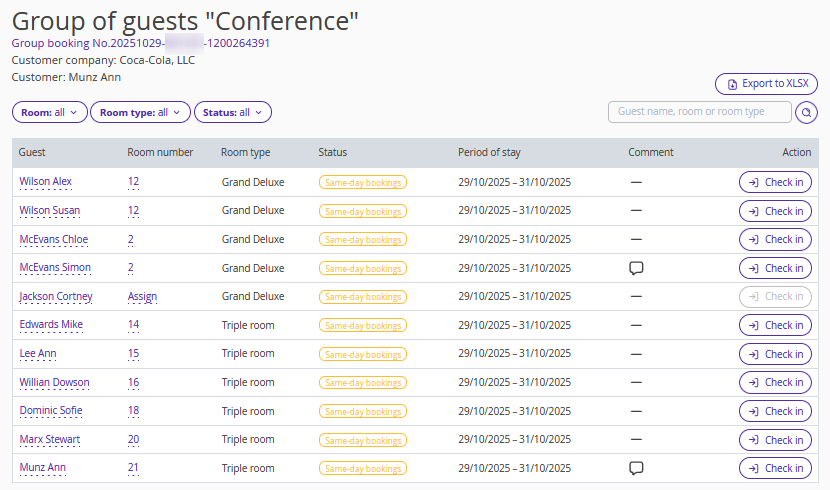Check in guest Edwards Mike
Viewport: 830px width, 490px height.
pos(775,325)
